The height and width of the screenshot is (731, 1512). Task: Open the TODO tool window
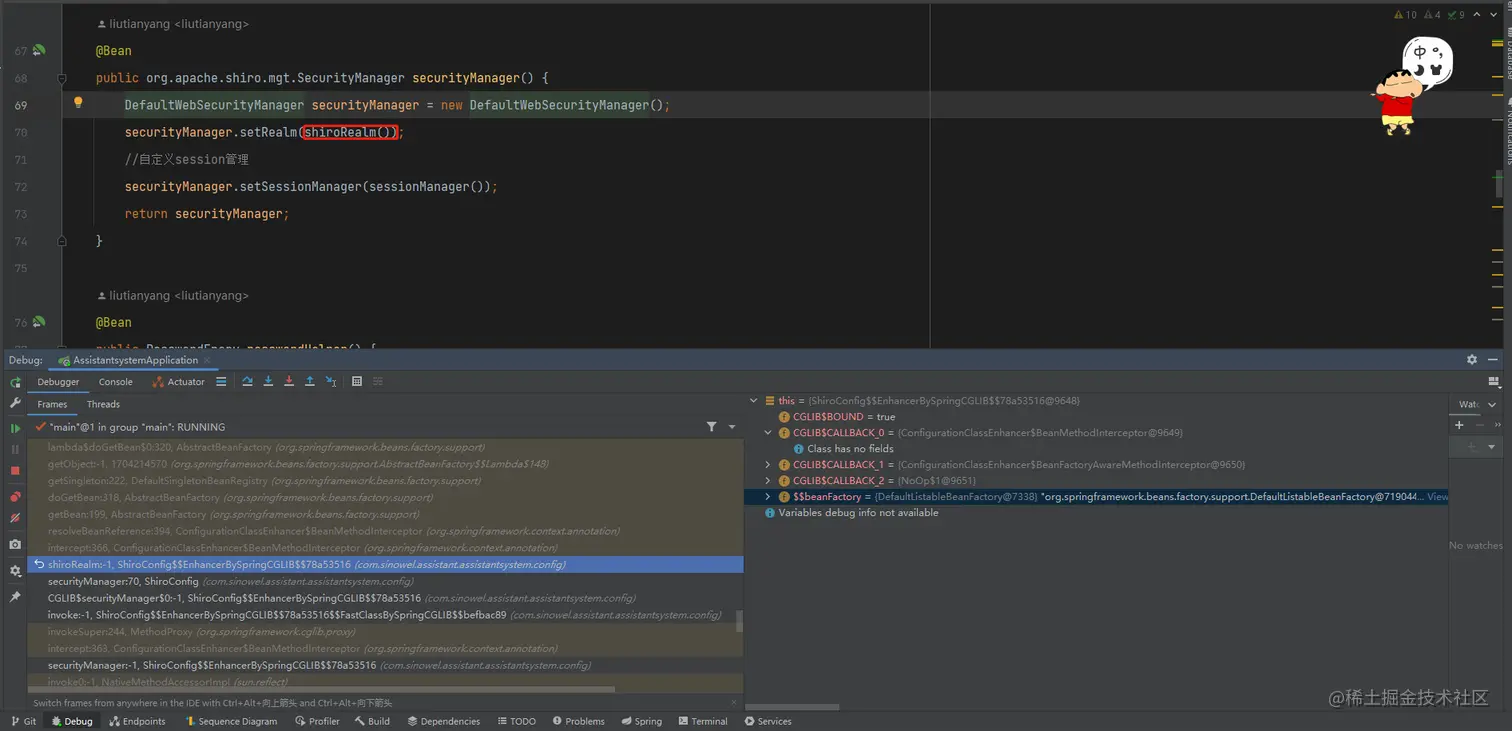tap(516, 721)
